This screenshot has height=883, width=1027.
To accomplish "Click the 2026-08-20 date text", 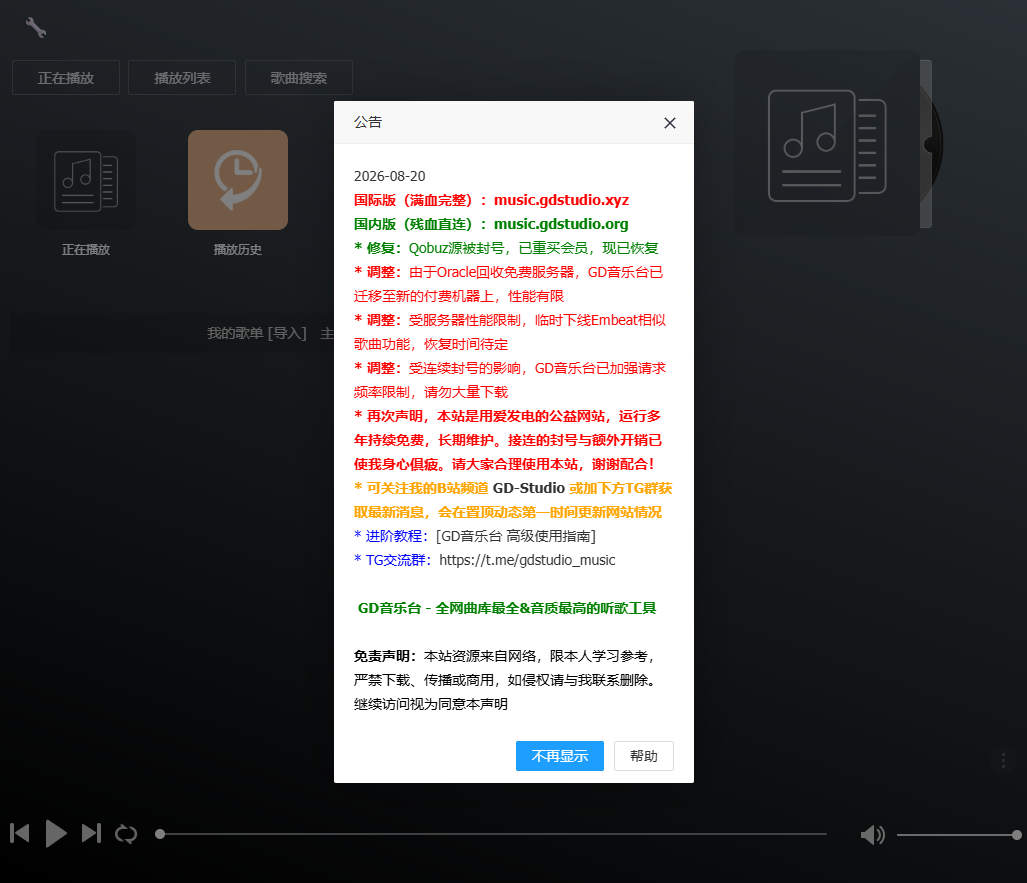I will pyautogui.click(x=390, y=176).
